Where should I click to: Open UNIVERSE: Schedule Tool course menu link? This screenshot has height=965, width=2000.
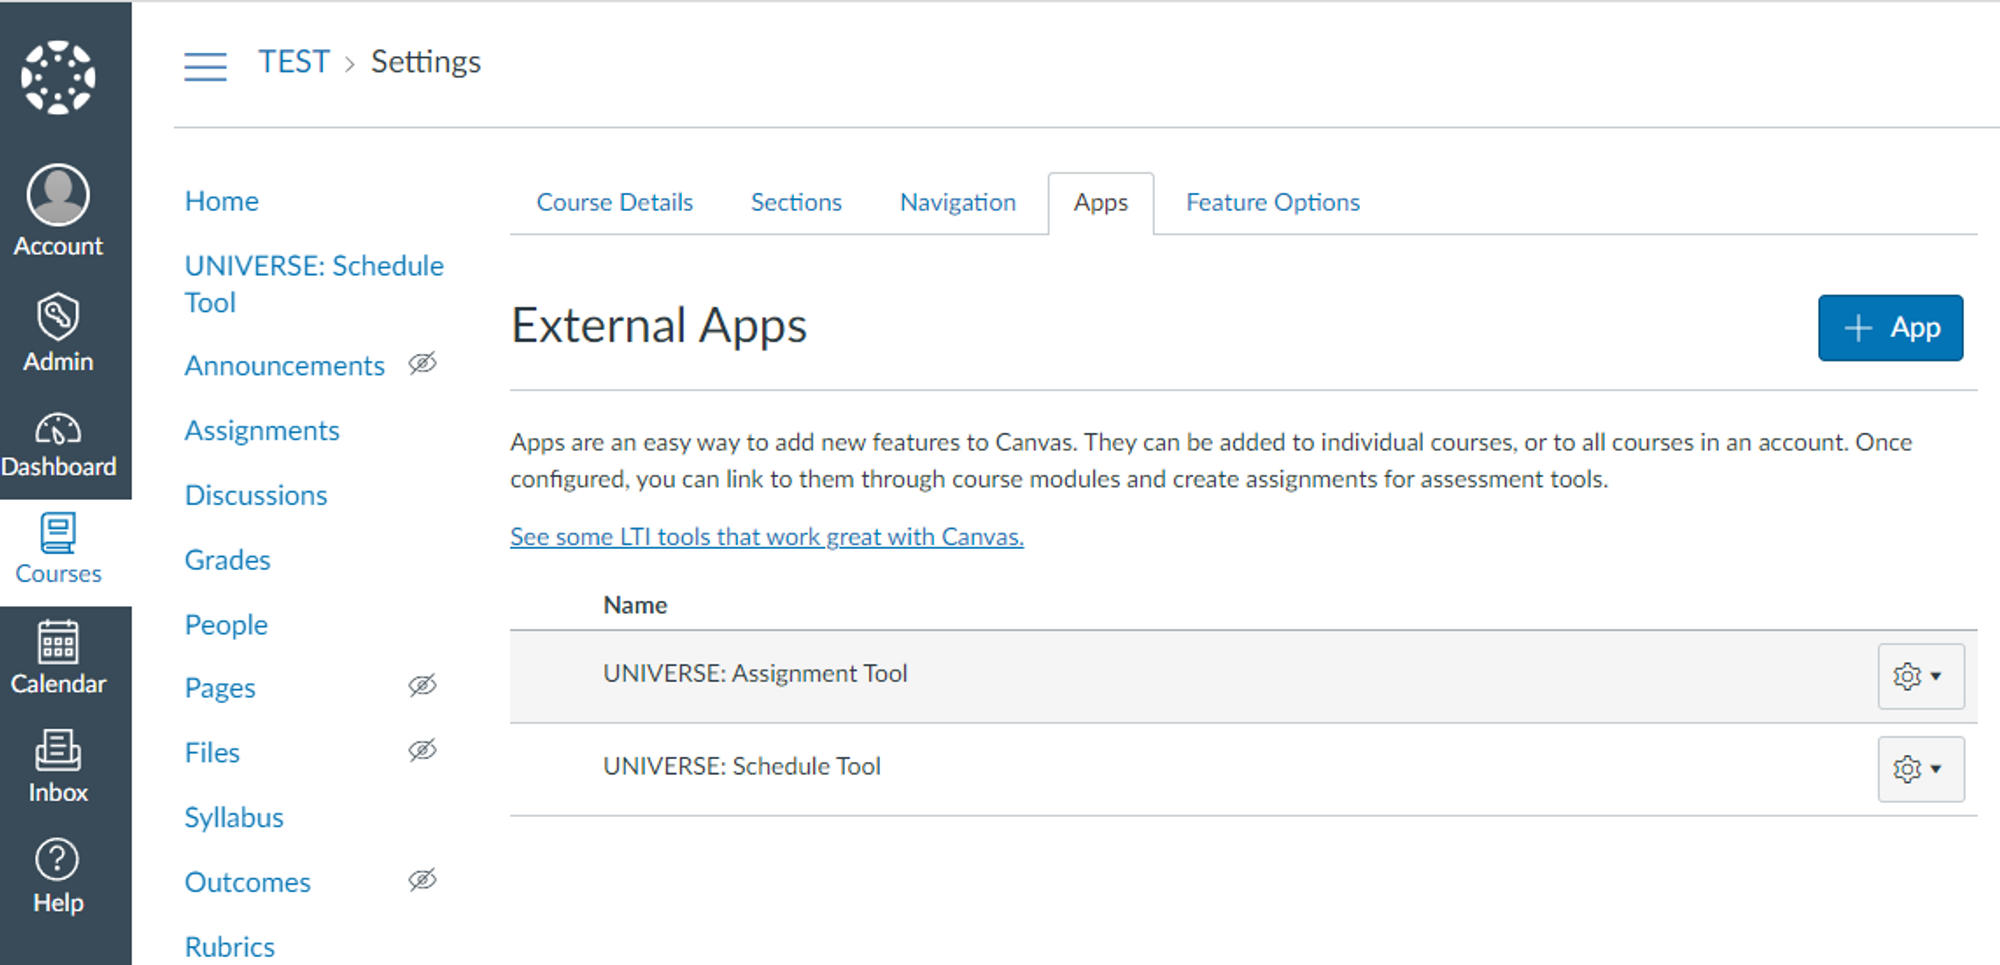pos(314,284)
